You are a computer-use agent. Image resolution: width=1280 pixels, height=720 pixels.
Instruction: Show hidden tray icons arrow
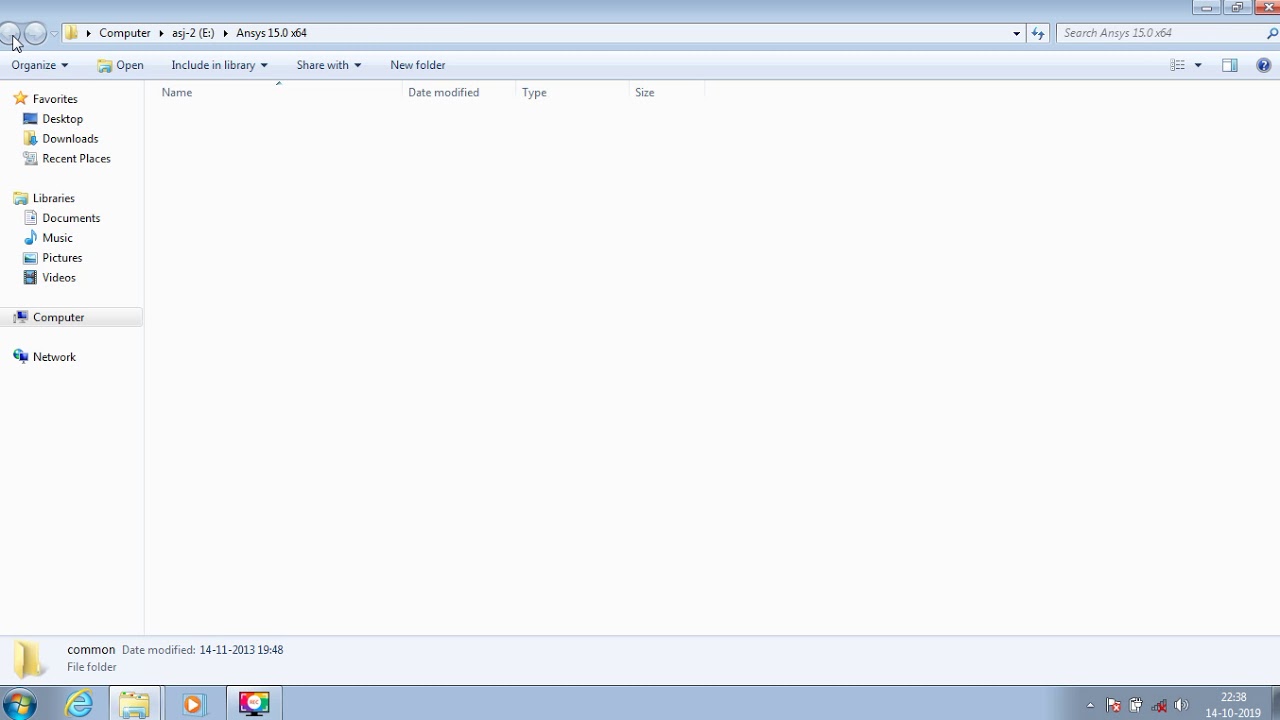(x=1090, y=705)
